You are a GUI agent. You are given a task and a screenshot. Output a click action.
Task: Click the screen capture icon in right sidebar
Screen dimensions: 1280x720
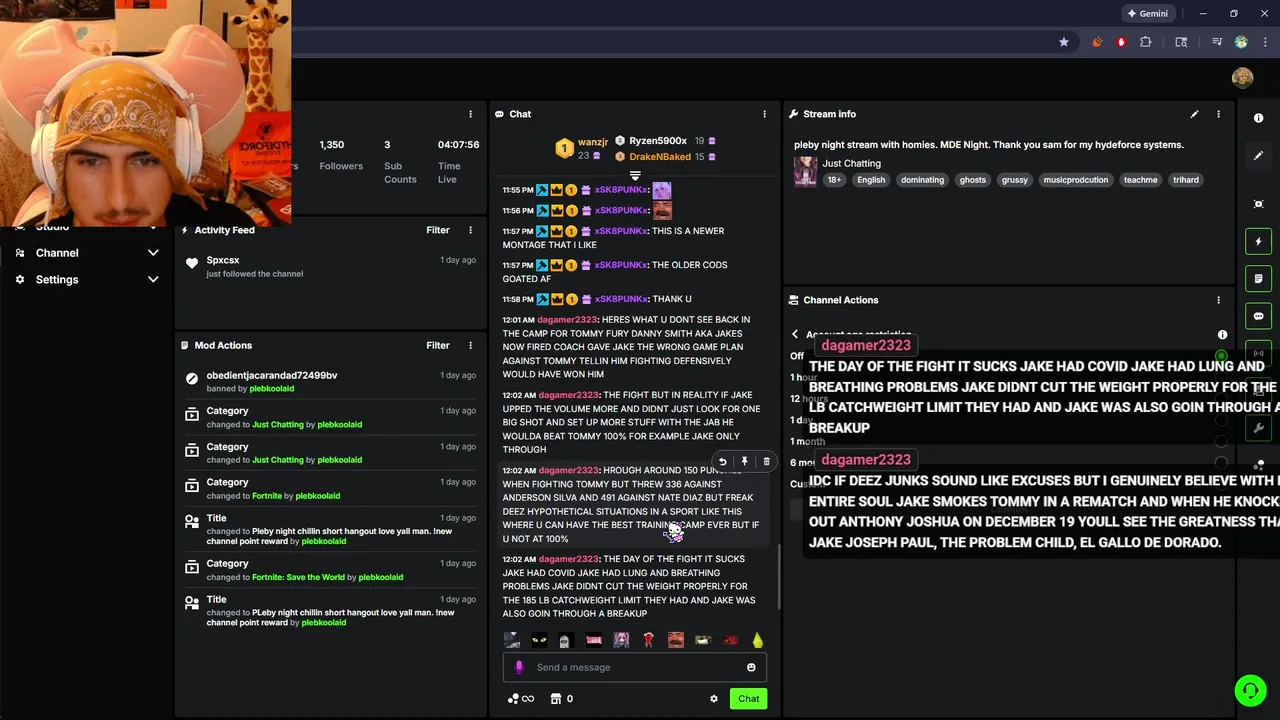(1258, 204)
